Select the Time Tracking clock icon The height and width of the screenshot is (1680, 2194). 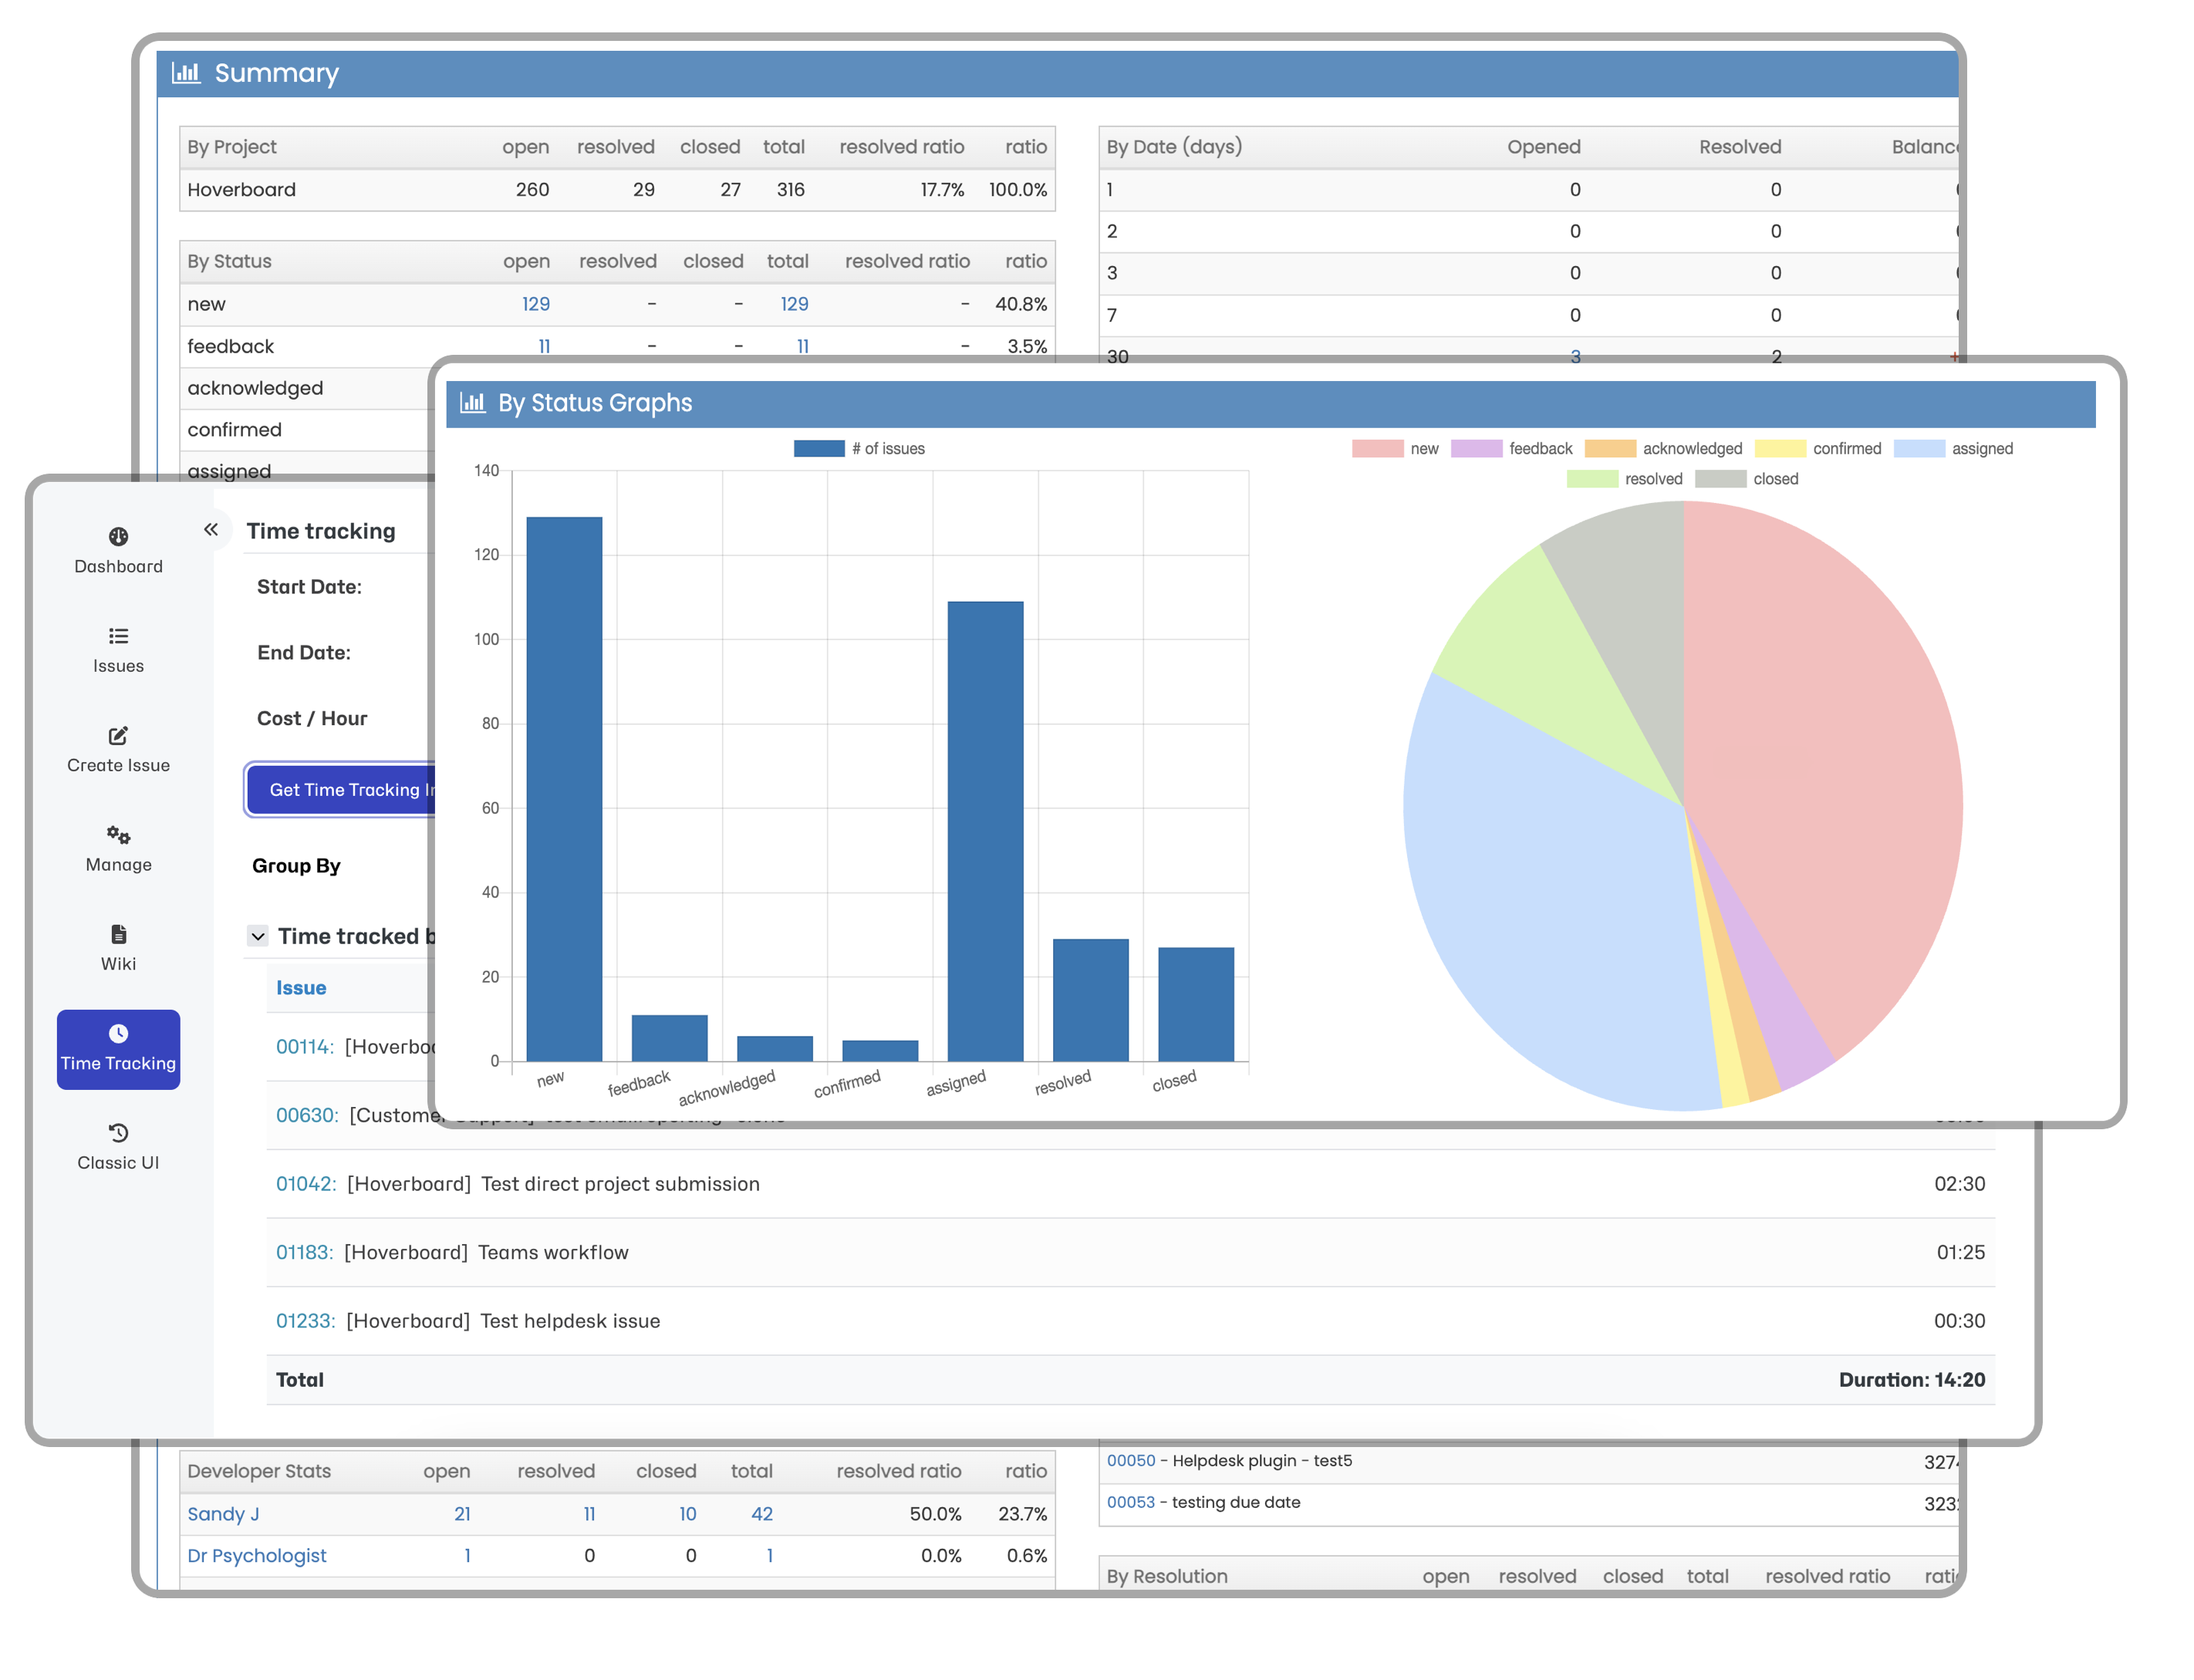[x=118, y=1034]
